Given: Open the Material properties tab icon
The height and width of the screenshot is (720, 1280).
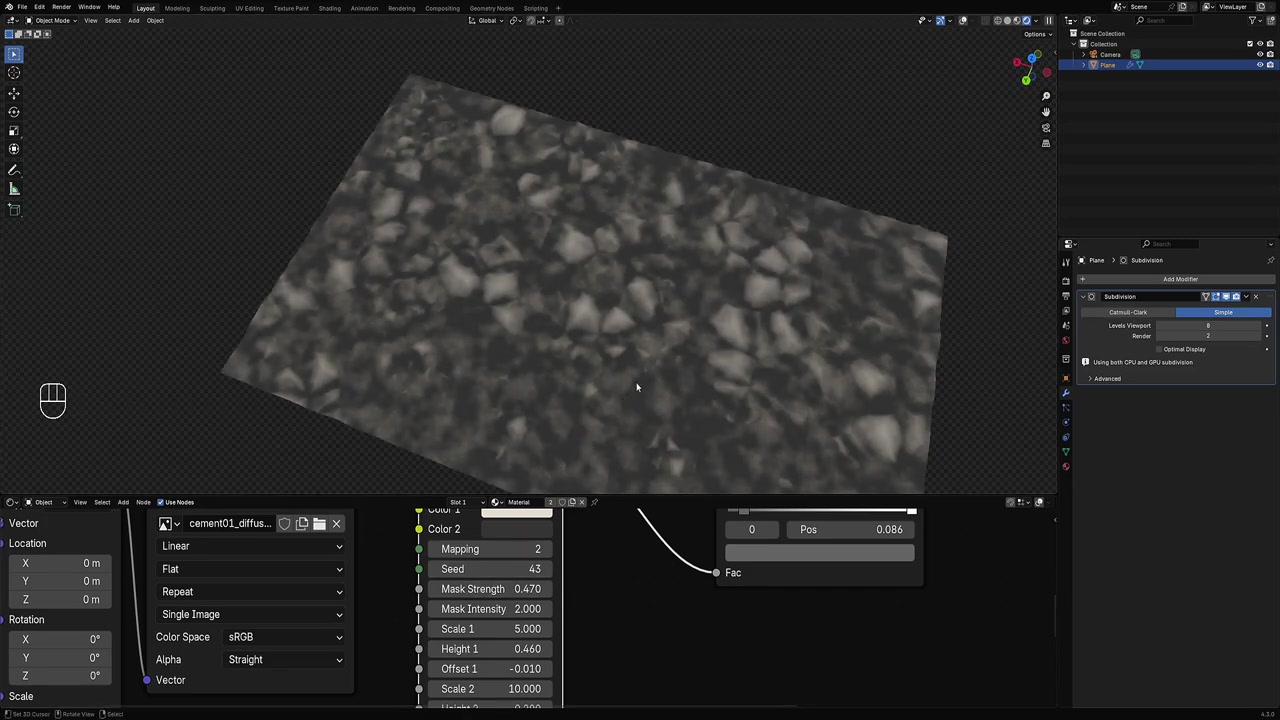Looking at the screenshot, I should [1066, 467].
